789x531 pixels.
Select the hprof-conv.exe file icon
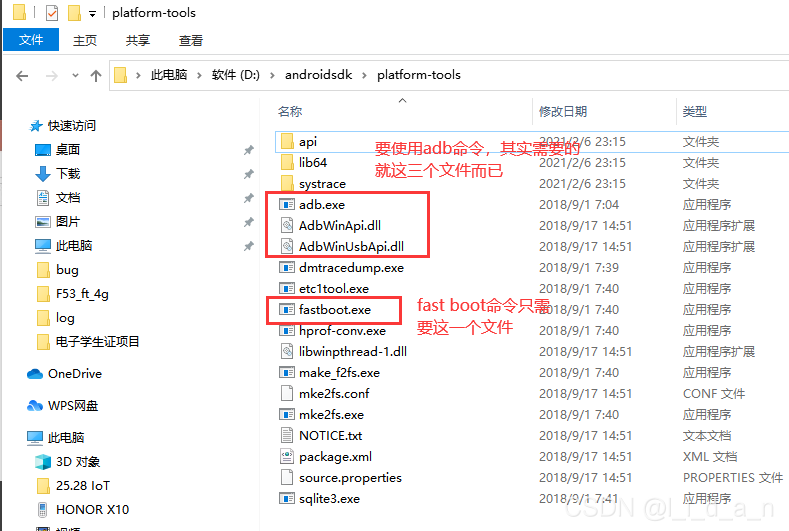[287, 331]
